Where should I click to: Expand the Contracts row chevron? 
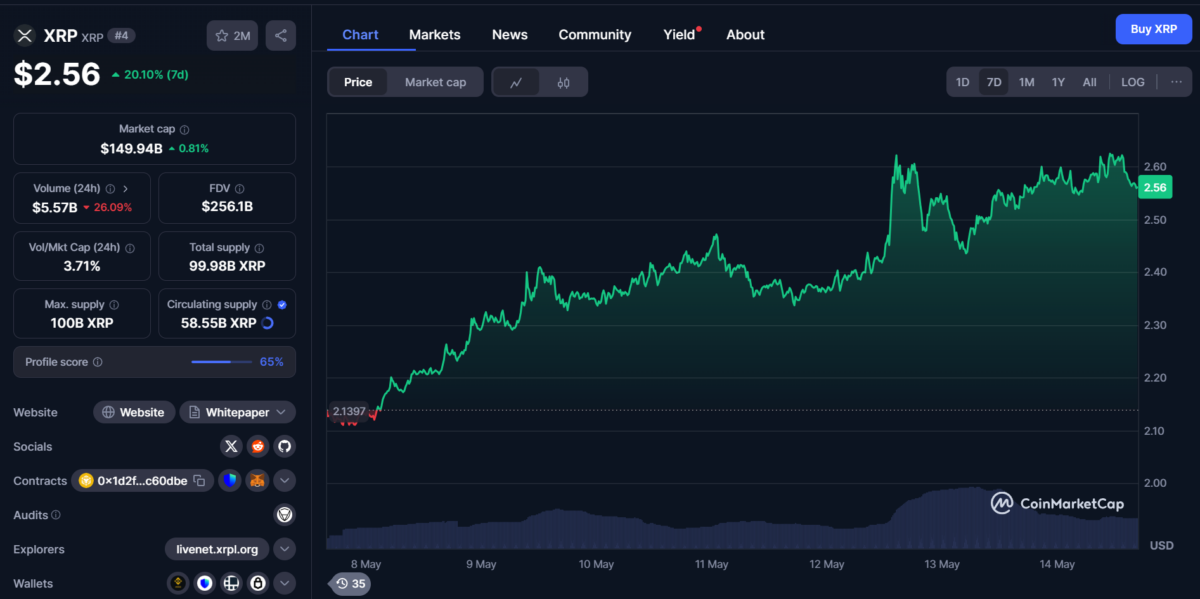point(284,481)
